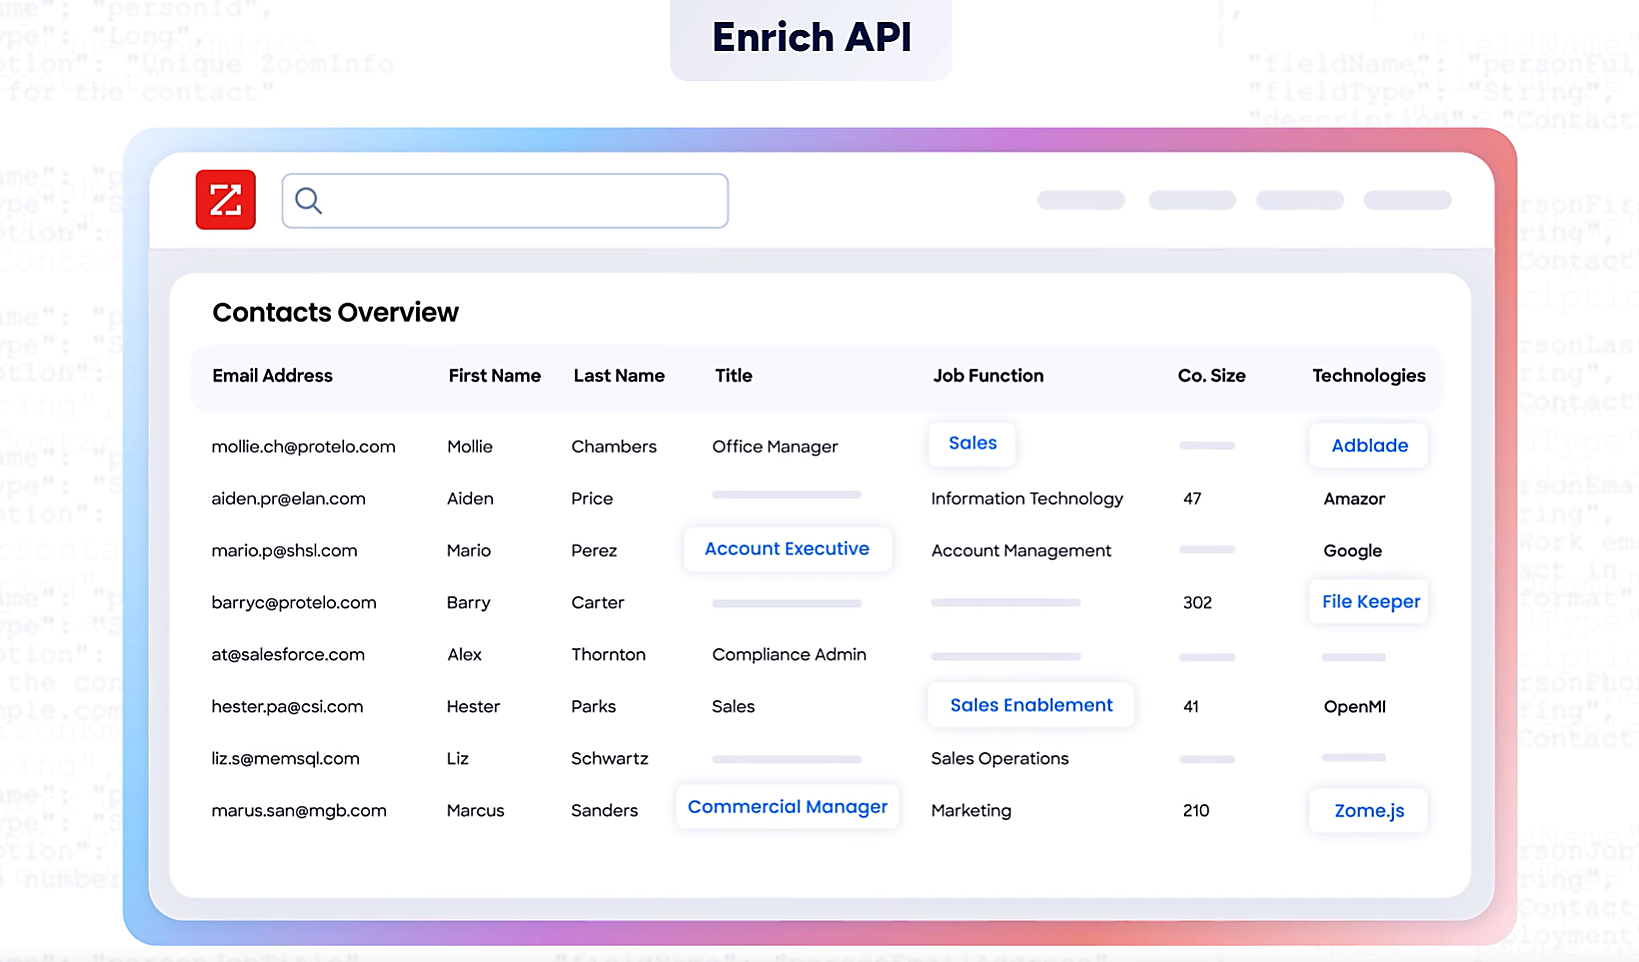Click the Account Management cell

tap(1020, 551)
